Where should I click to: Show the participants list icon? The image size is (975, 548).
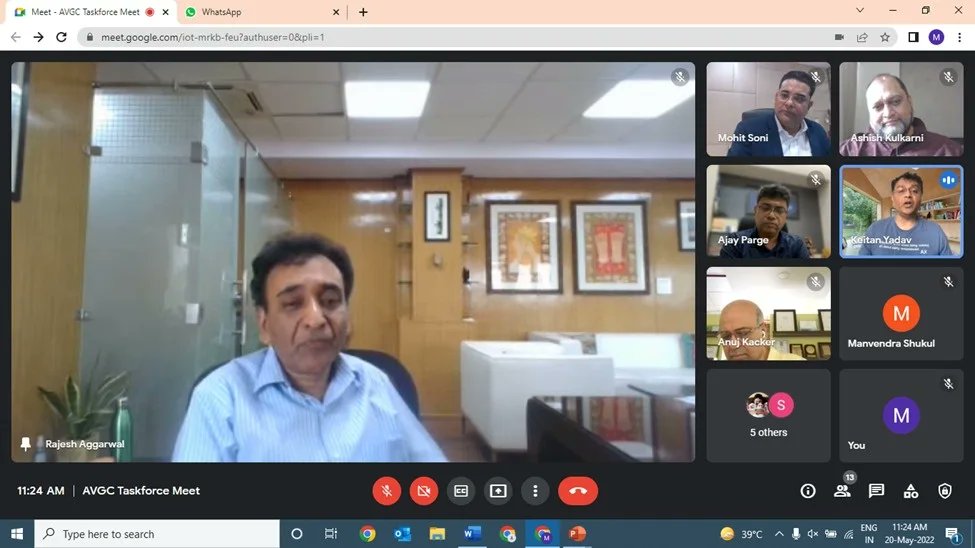point(843,491)
